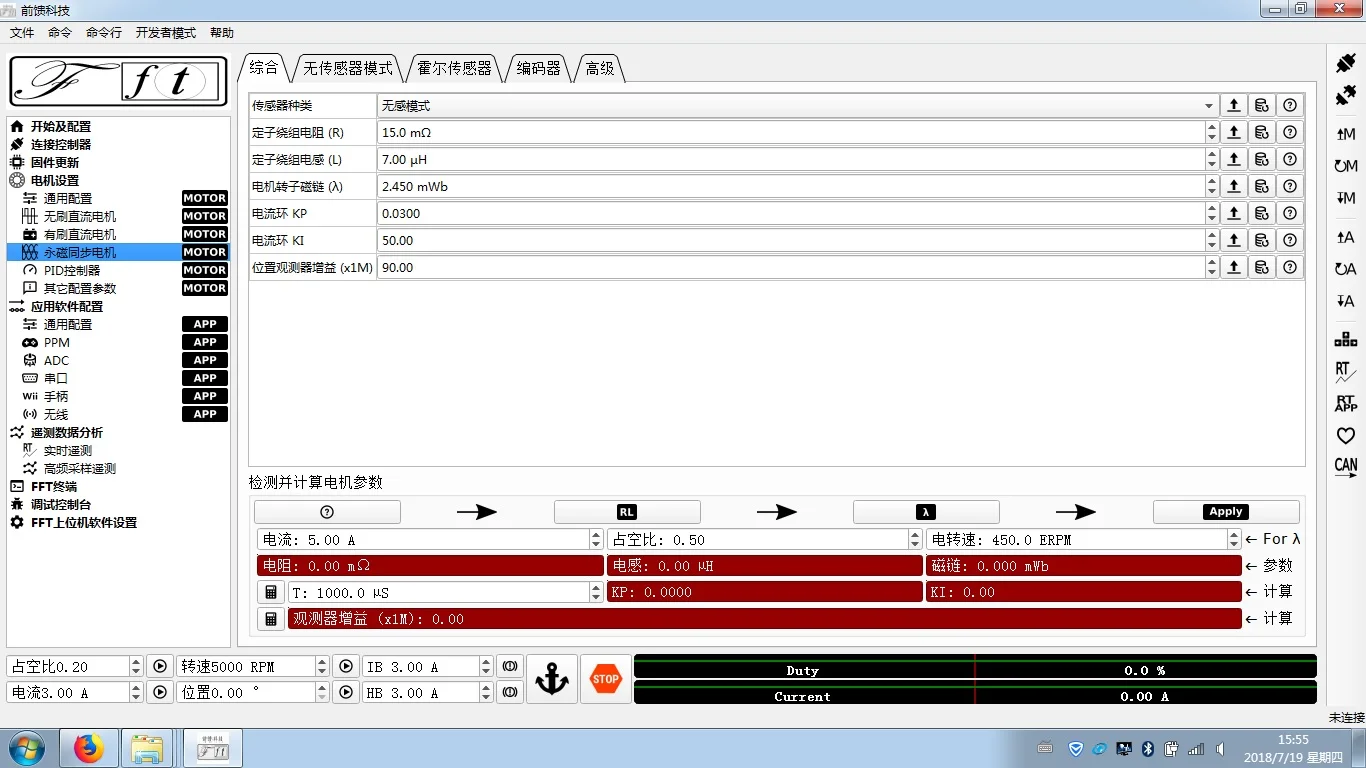Click the play button next to 电流3.00 A

(160, 692)
